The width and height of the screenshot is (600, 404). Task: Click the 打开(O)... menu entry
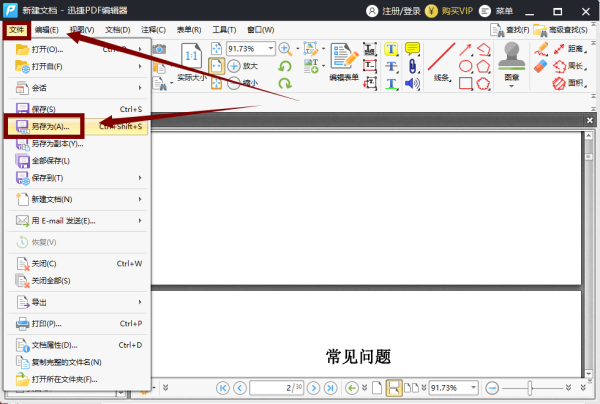[x=77, y=49]
